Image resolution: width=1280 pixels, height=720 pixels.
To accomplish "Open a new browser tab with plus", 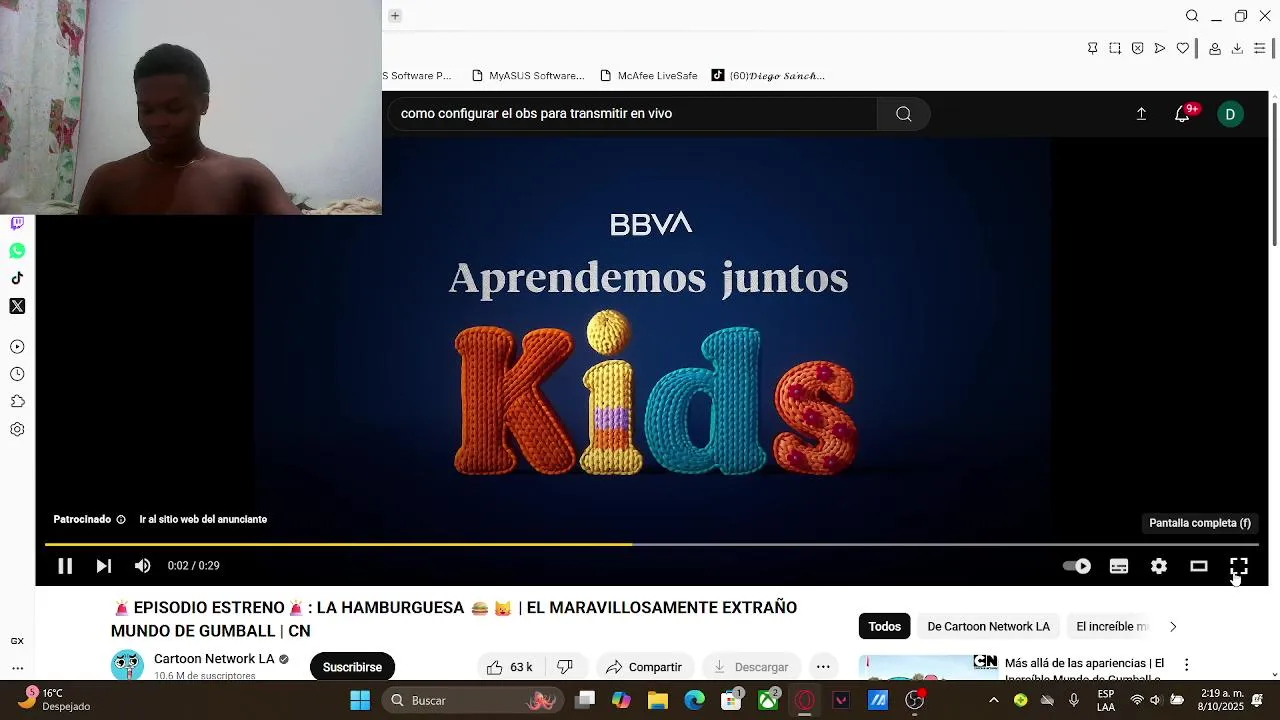I will tap(395, 15).
